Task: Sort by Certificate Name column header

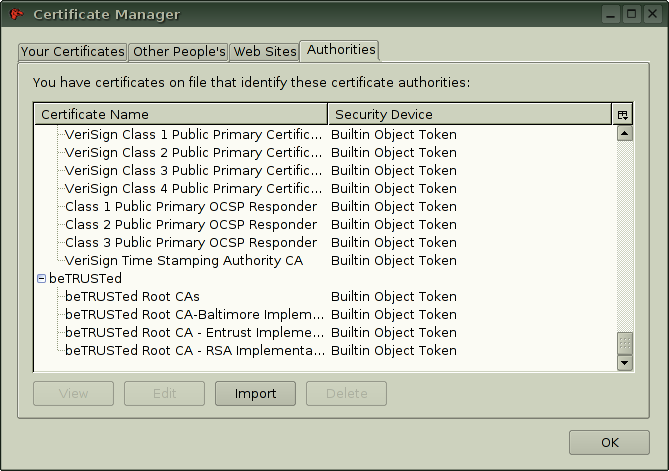Action: click(x=181, y=114)
